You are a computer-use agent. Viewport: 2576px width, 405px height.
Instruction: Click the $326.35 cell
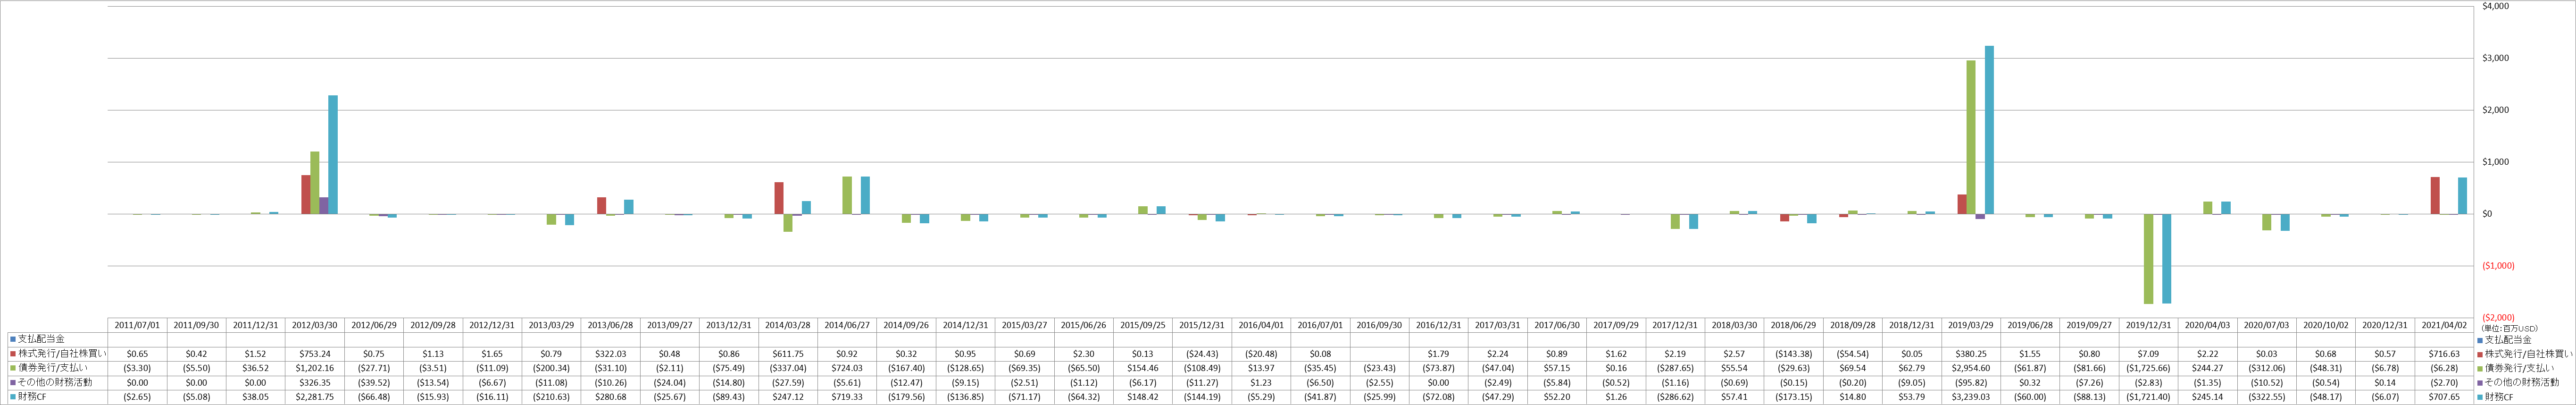tap(315, 382)
